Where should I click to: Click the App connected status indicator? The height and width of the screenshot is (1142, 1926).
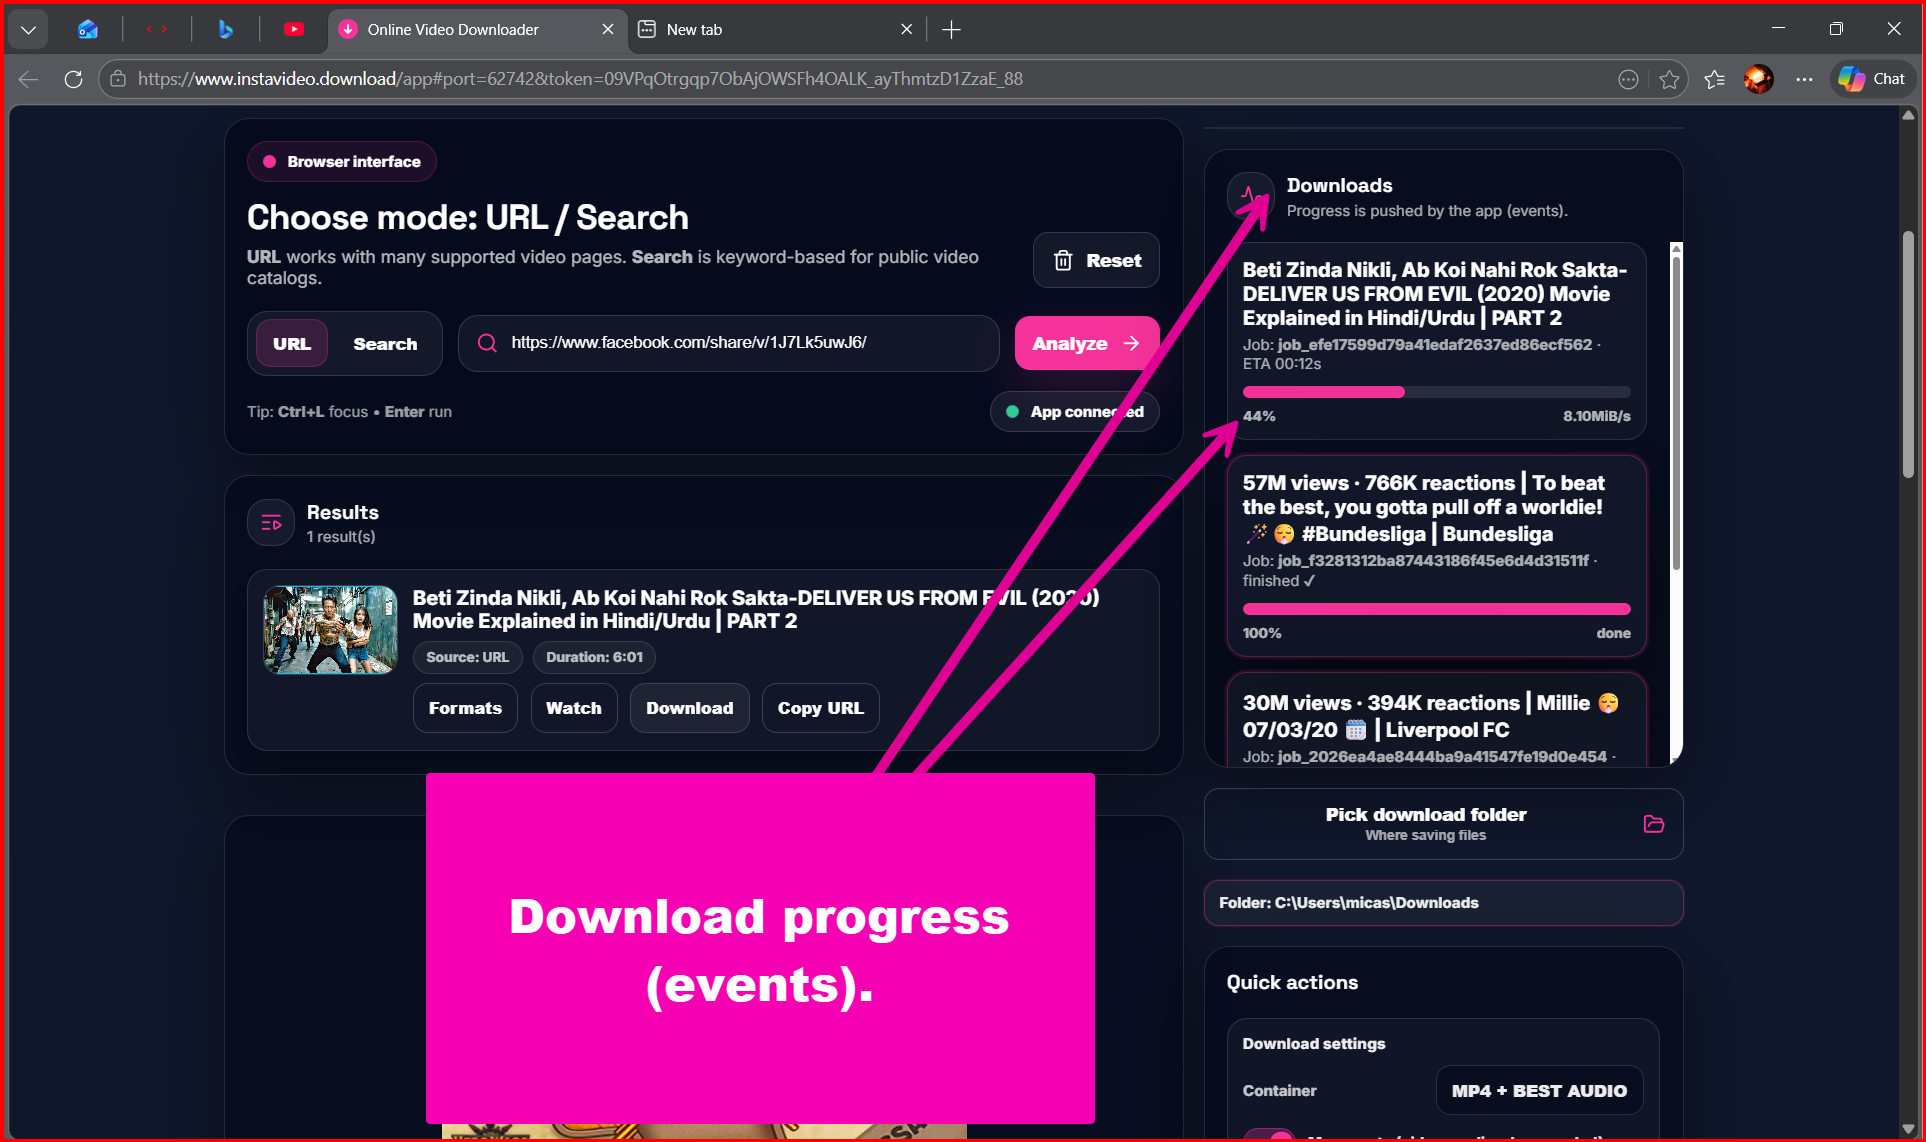1074,411
